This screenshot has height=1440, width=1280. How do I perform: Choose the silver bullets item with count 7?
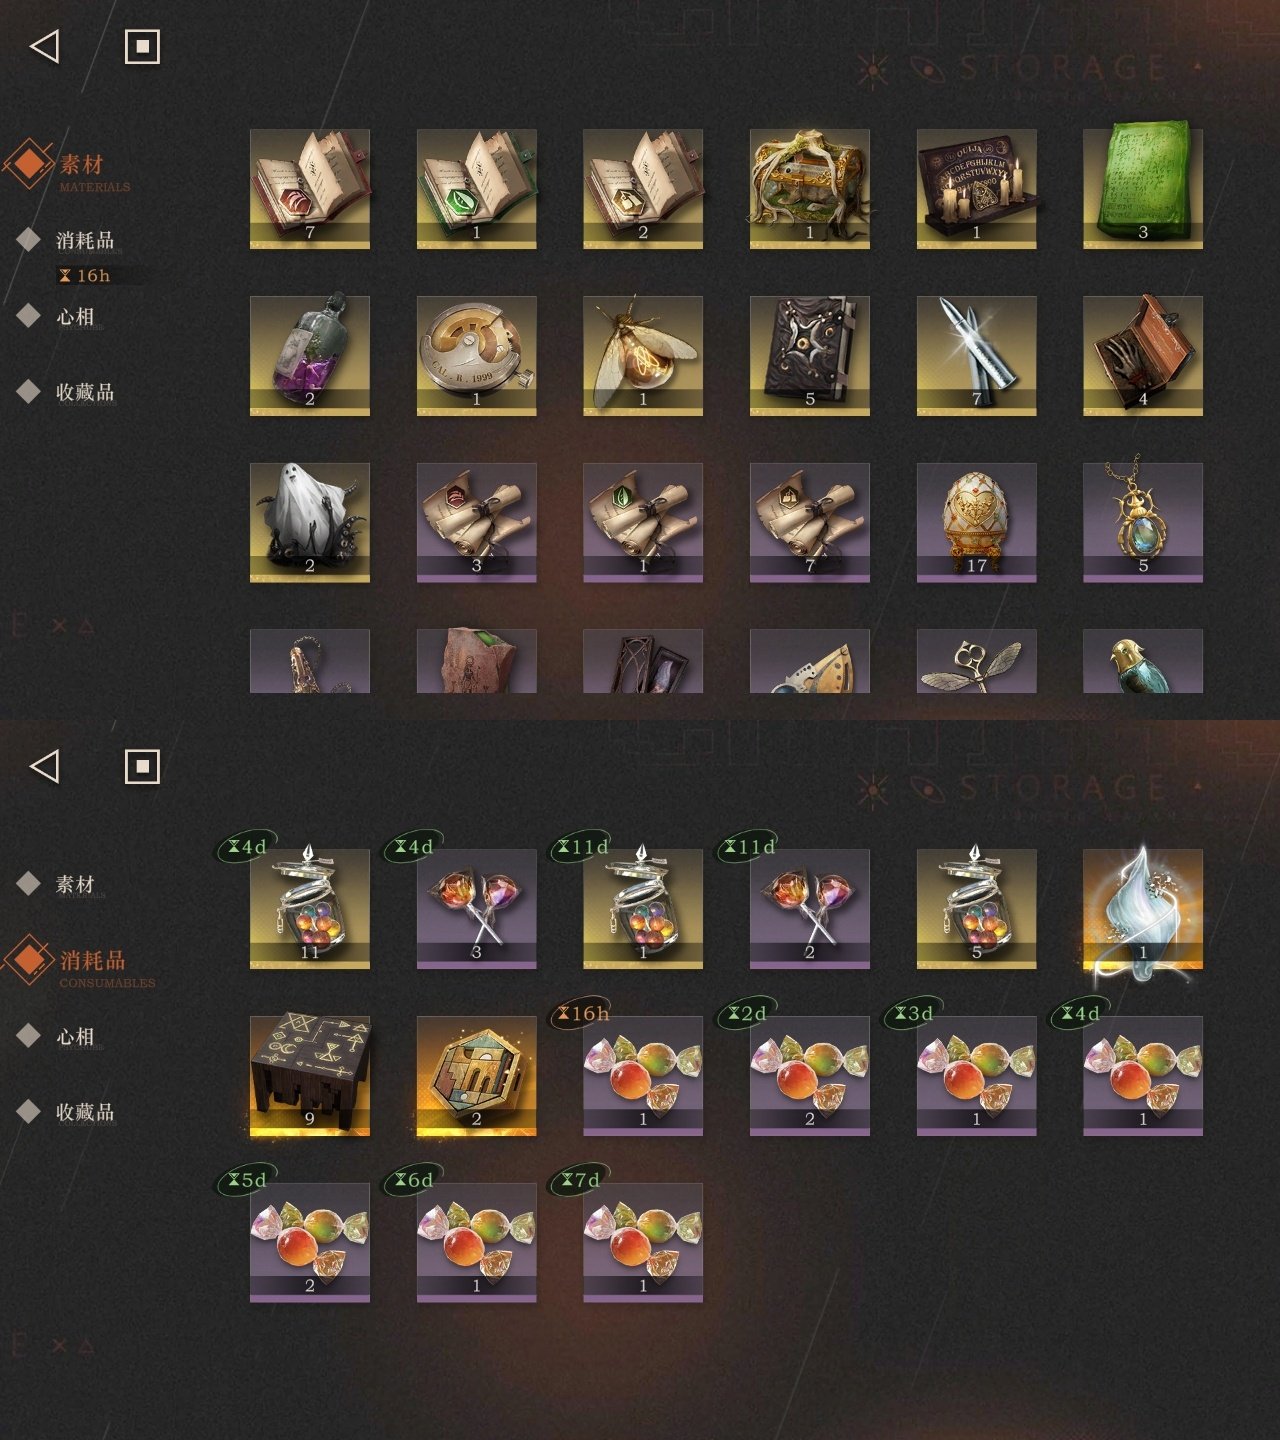click(x=976, y=355)
